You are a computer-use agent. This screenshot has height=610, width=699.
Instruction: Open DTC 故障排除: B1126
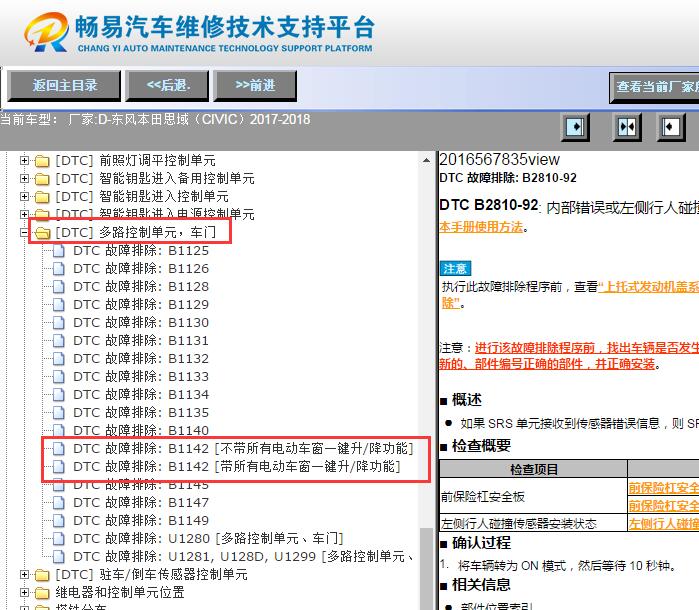tap(141, 268)
